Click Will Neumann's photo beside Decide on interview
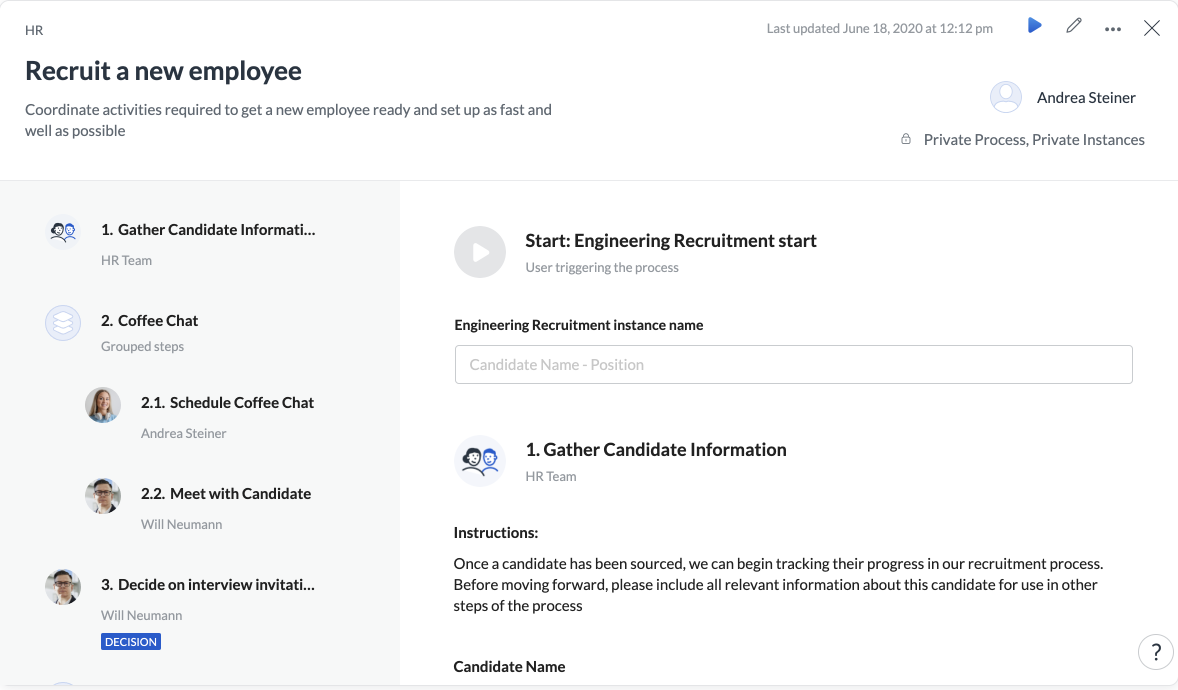1178x690 pixels. tap(63, 587)
